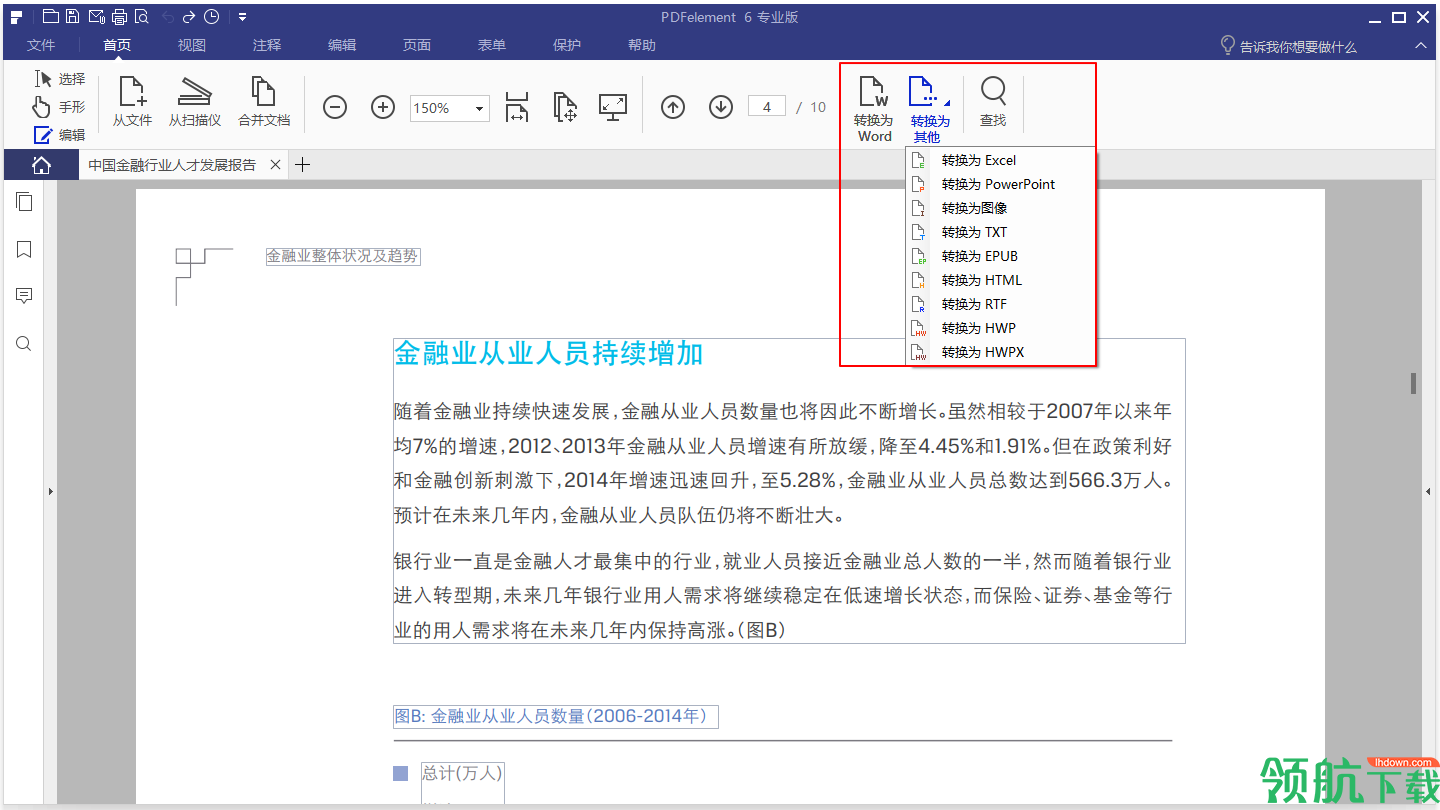Choose 转换为 Excel
The height and width of the screenshot is (810, 1440).
point(1000,160)
